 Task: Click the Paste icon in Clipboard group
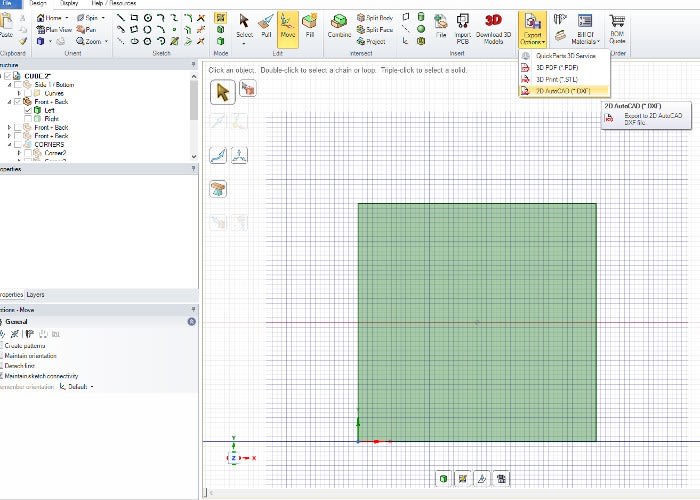tap(6, 25)
